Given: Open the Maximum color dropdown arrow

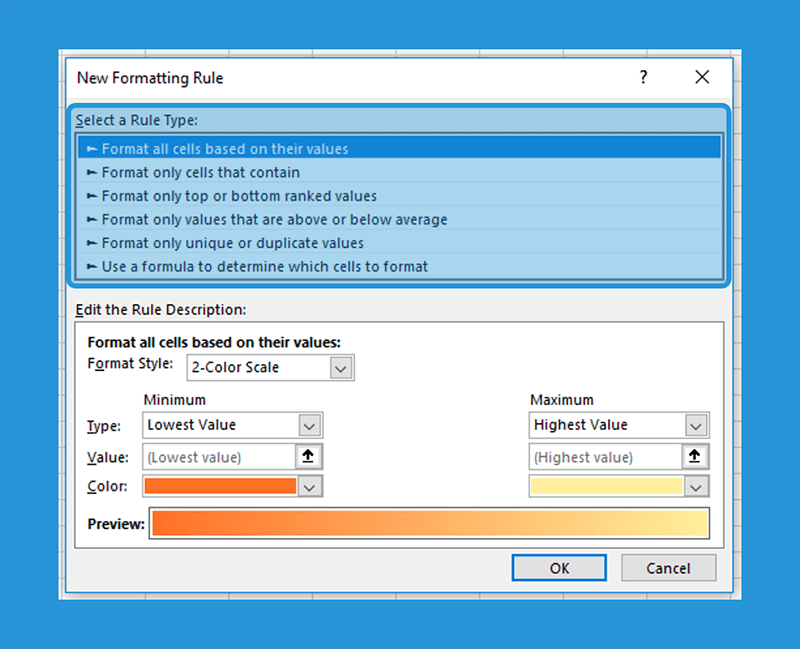Looking at the screenshot, I should pos(697,486).
